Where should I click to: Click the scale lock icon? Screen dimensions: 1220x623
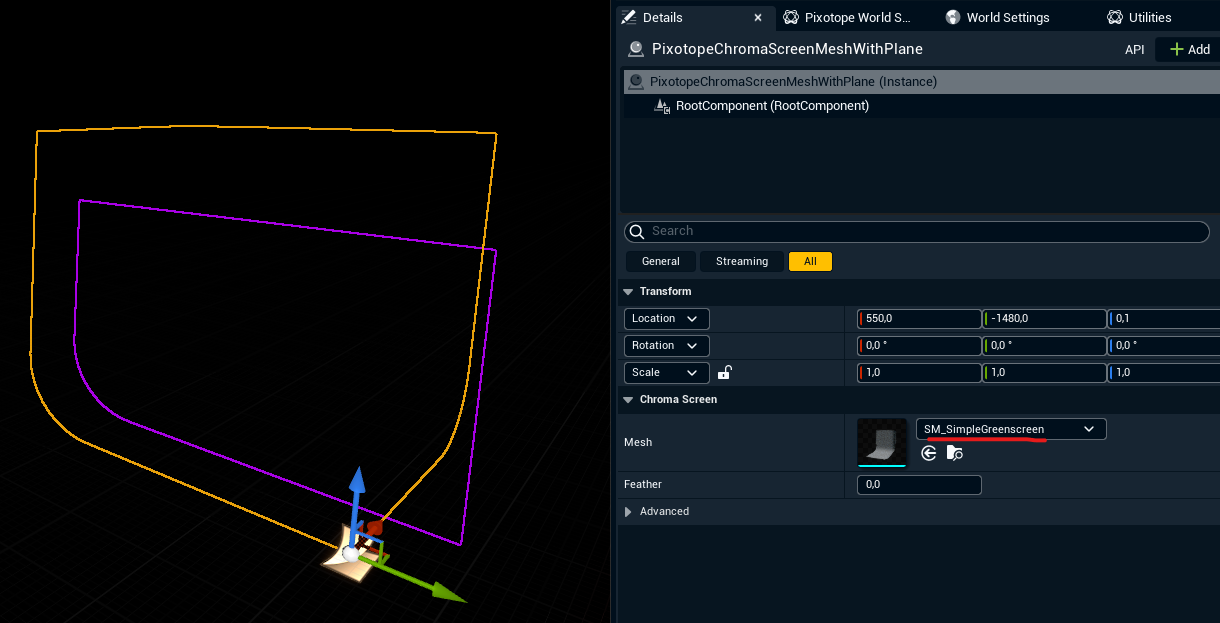point(725,373)
